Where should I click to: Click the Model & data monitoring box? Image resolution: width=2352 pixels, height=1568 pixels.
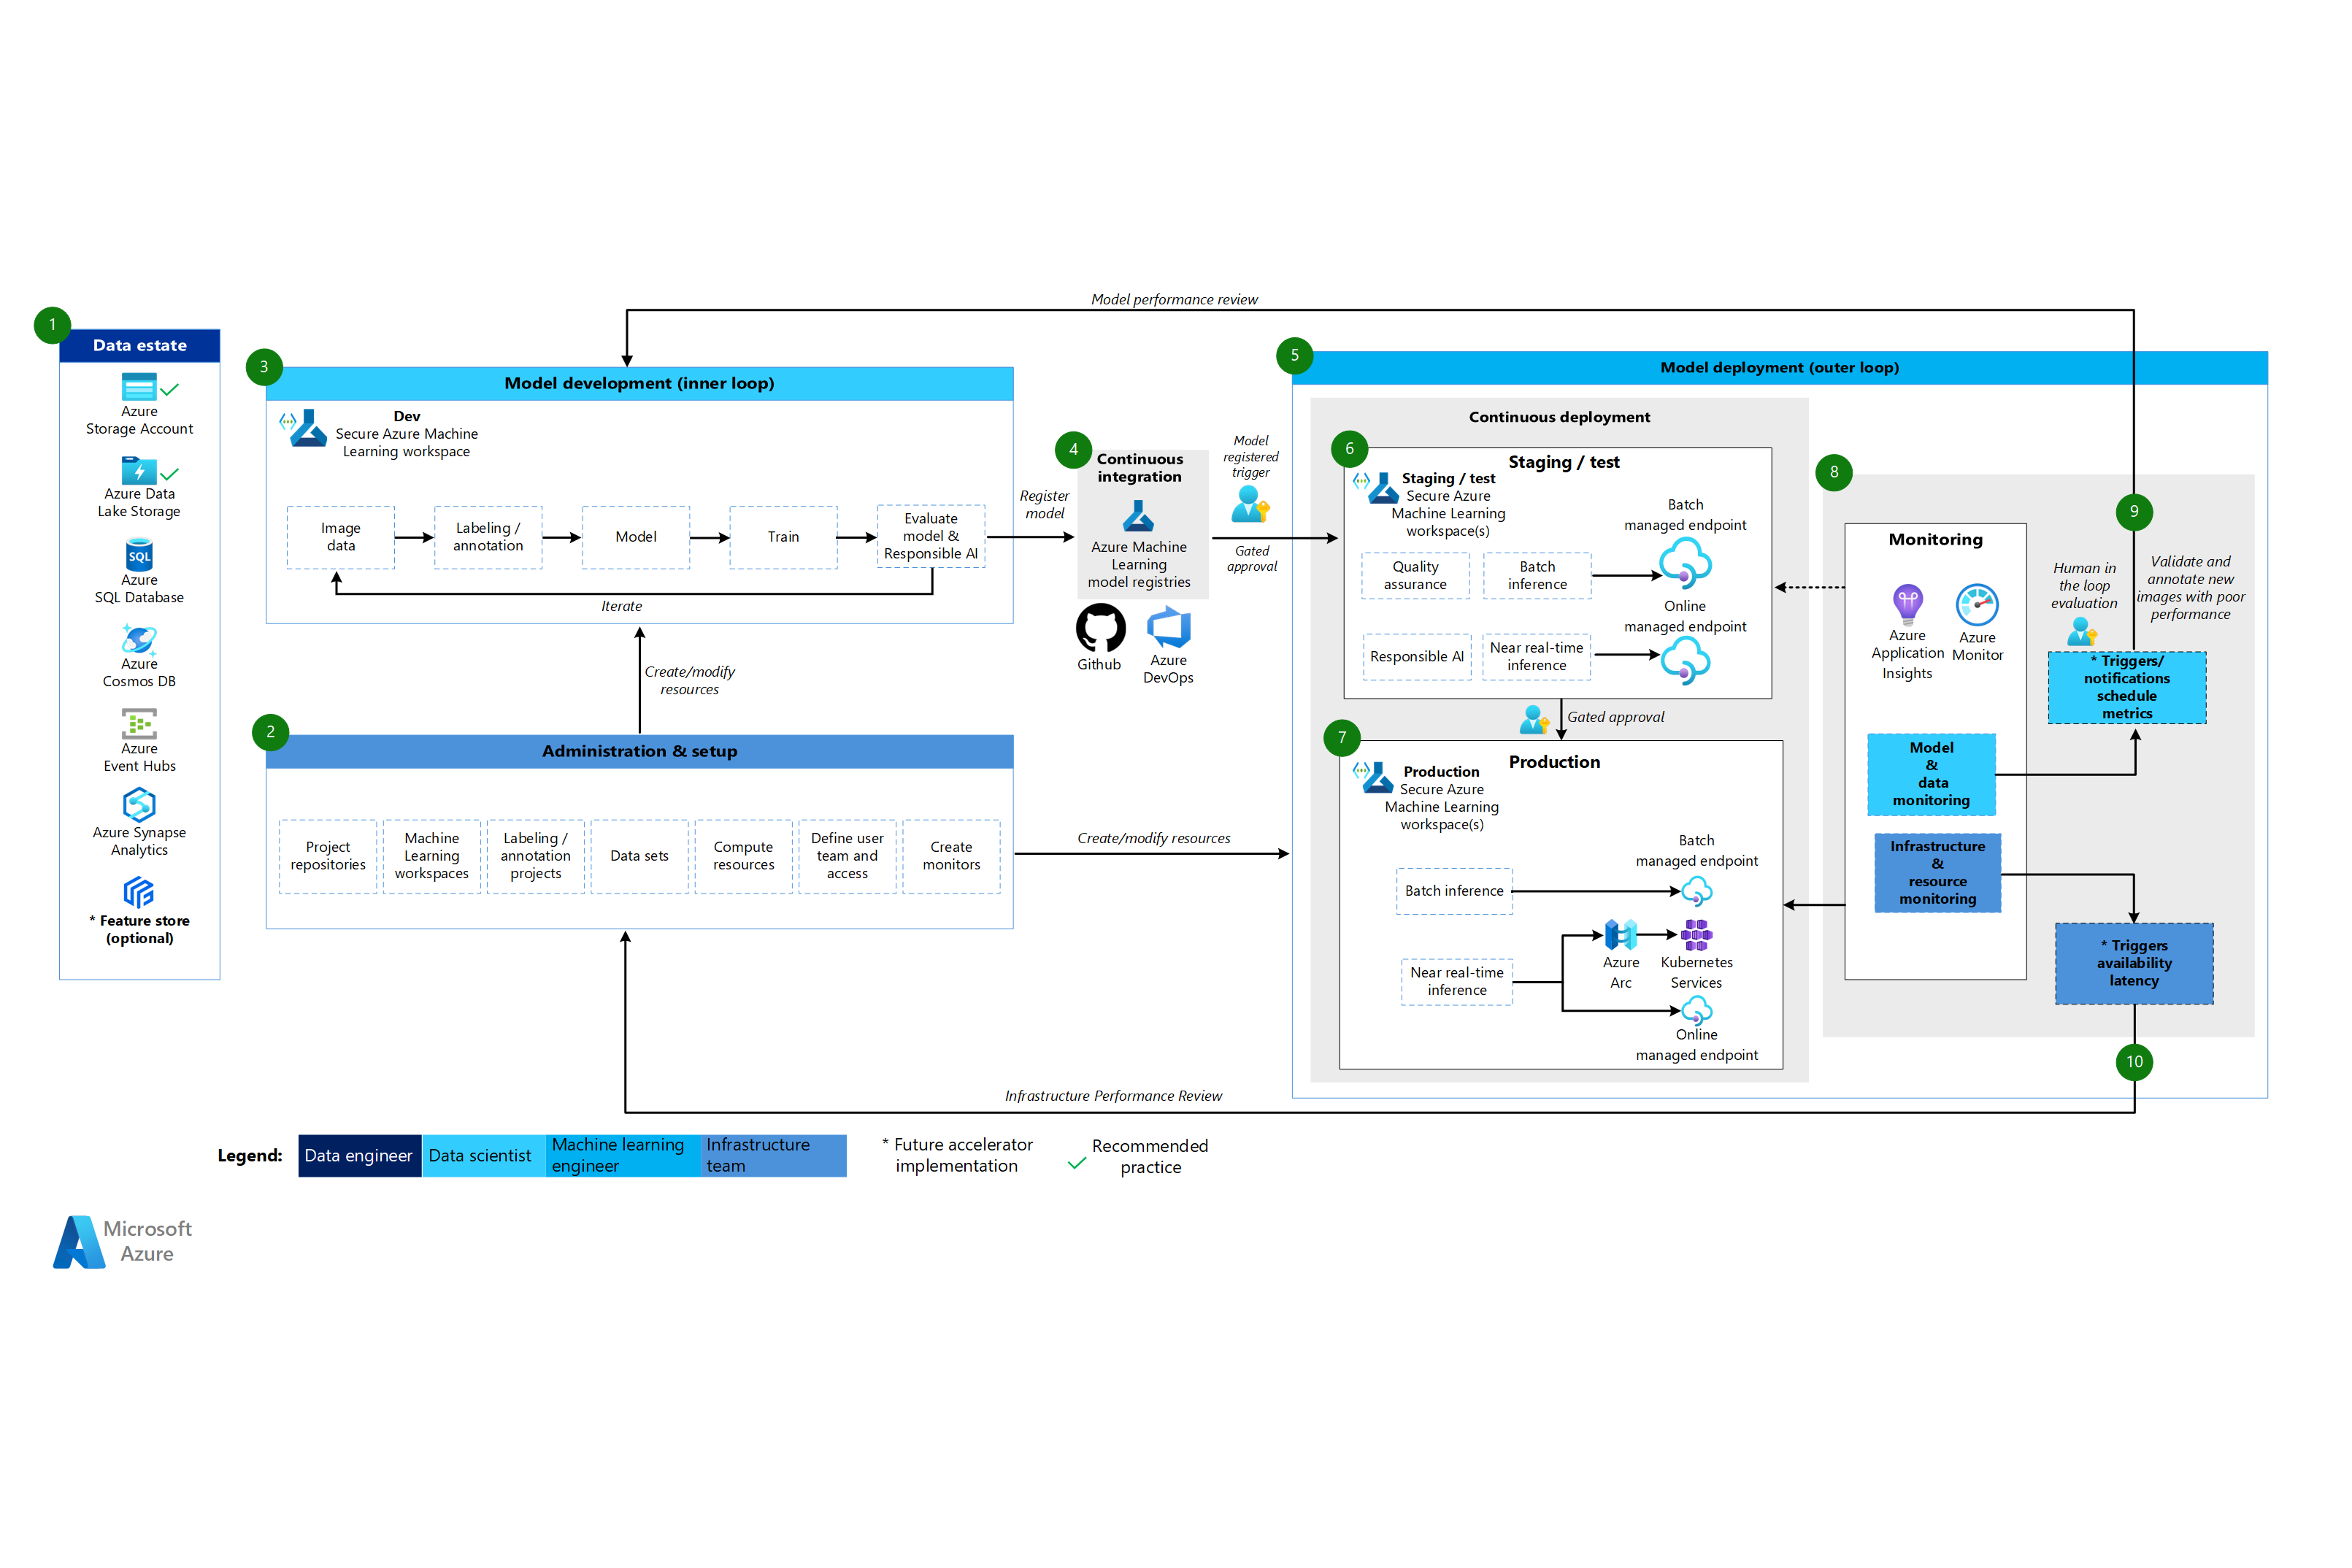click(1931, 775)
